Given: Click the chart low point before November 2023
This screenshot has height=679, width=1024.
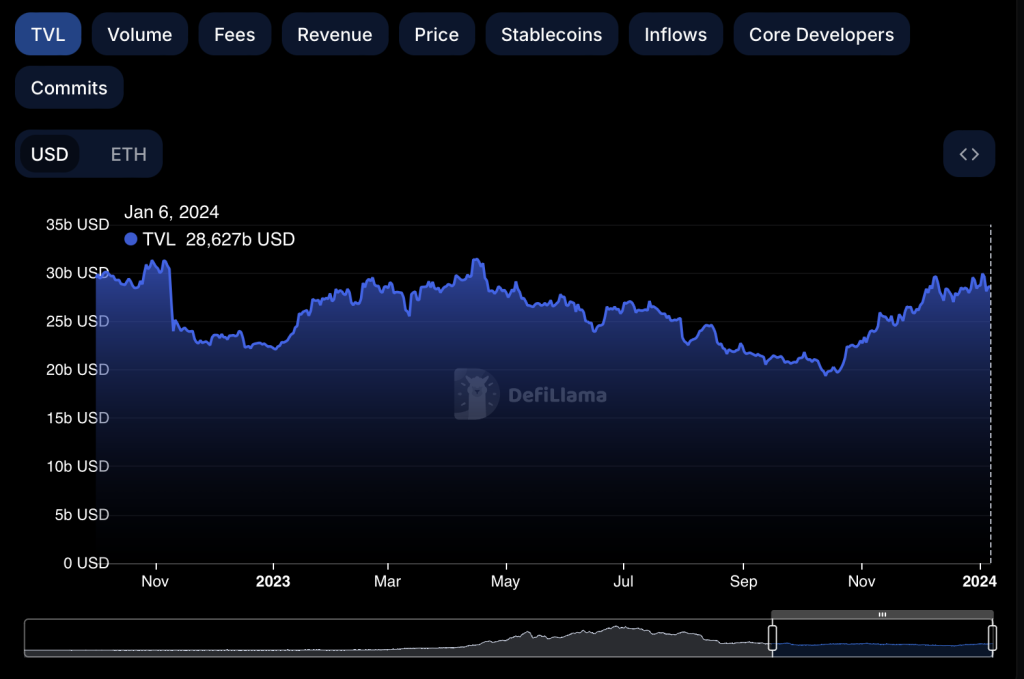Looking at the screenshot, I should (x=826, y=374).
